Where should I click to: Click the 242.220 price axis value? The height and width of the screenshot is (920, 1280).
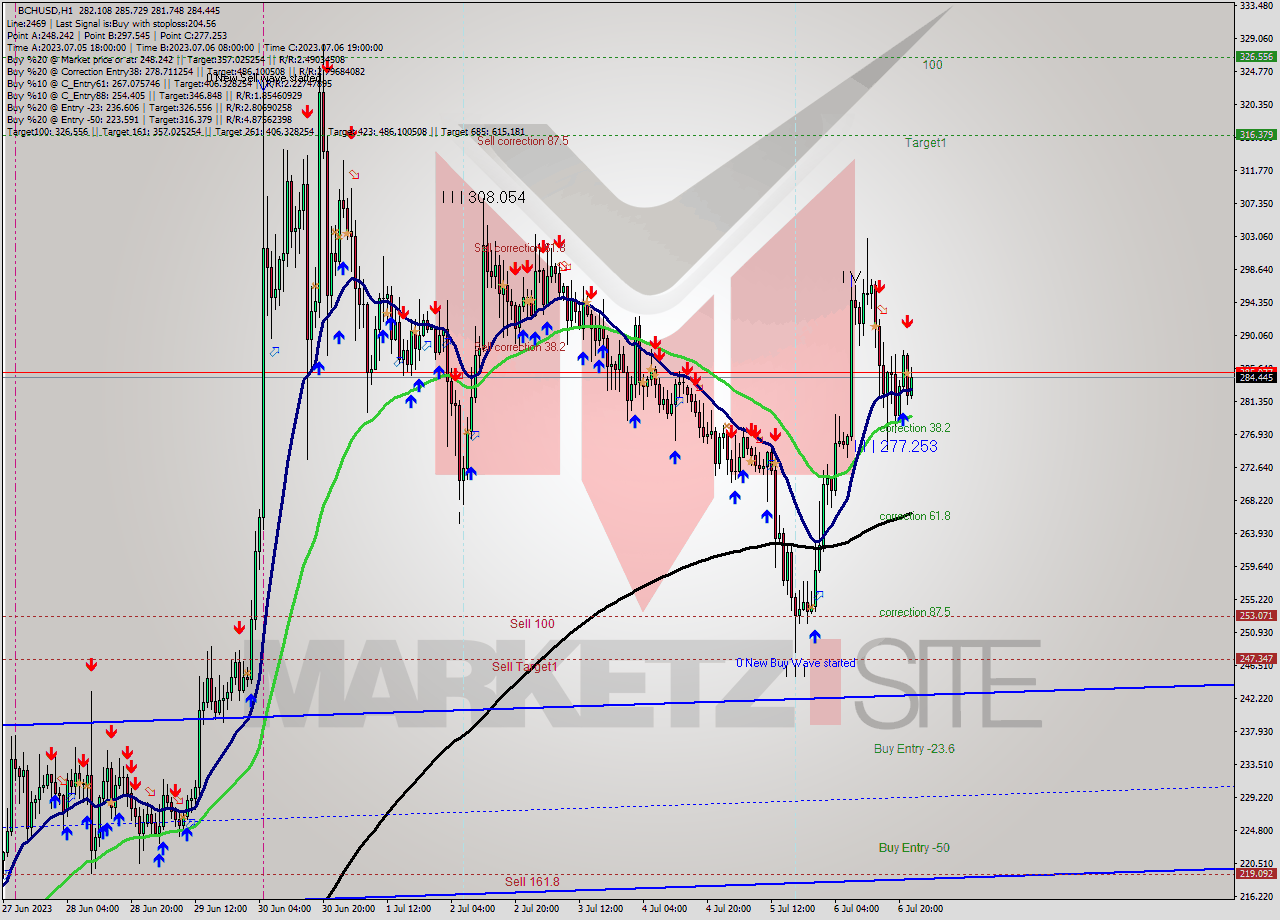(1256, 699)
